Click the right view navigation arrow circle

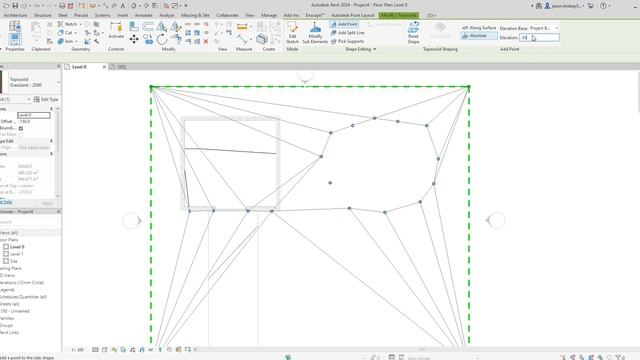(x=496, y=220)
